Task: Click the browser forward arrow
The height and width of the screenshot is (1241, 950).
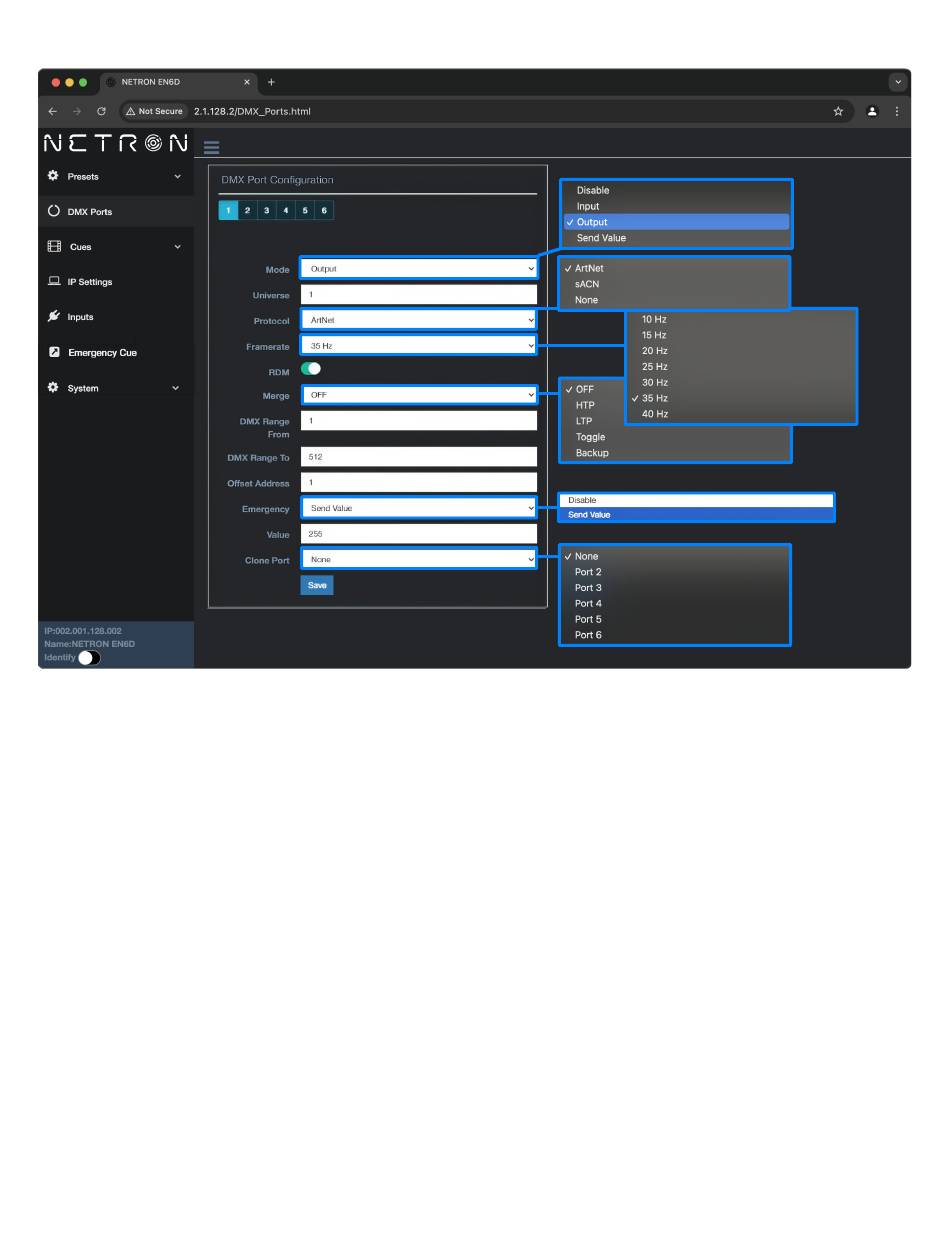Action: pos(77,111)
